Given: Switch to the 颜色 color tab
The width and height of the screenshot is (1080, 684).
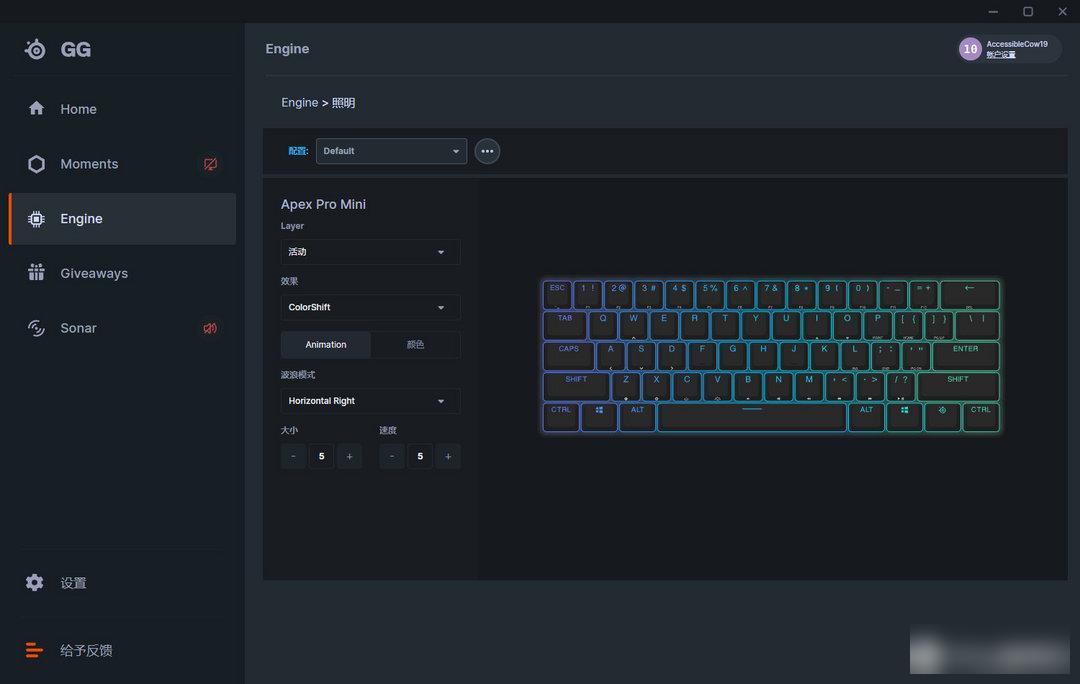Looking at the screenshot, I should point(415,344).
